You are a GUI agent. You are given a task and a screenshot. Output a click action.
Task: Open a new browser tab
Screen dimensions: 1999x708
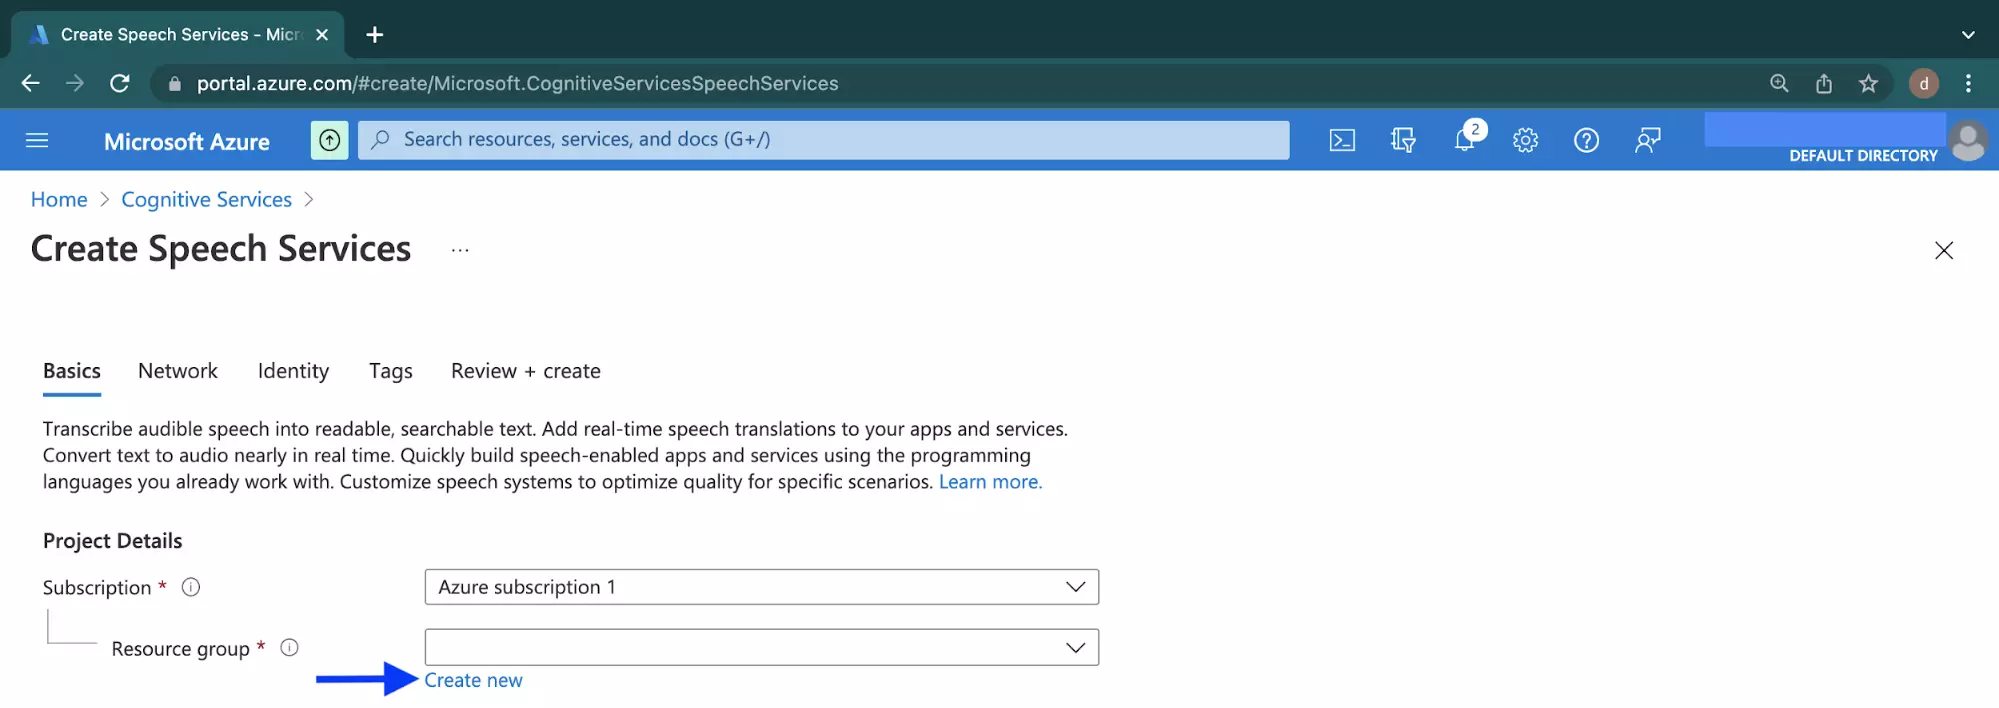(x=375, y=35)
